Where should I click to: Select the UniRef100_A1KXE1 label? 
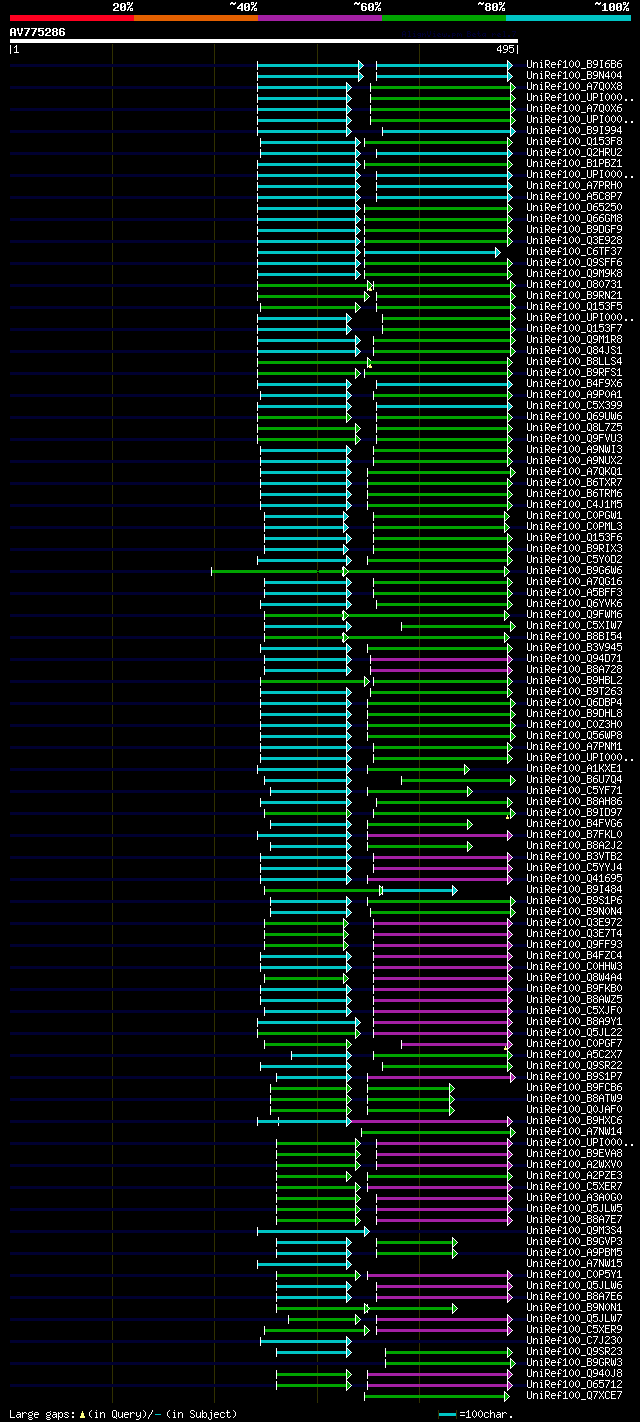pyautogui.click(x=574, y=768)
